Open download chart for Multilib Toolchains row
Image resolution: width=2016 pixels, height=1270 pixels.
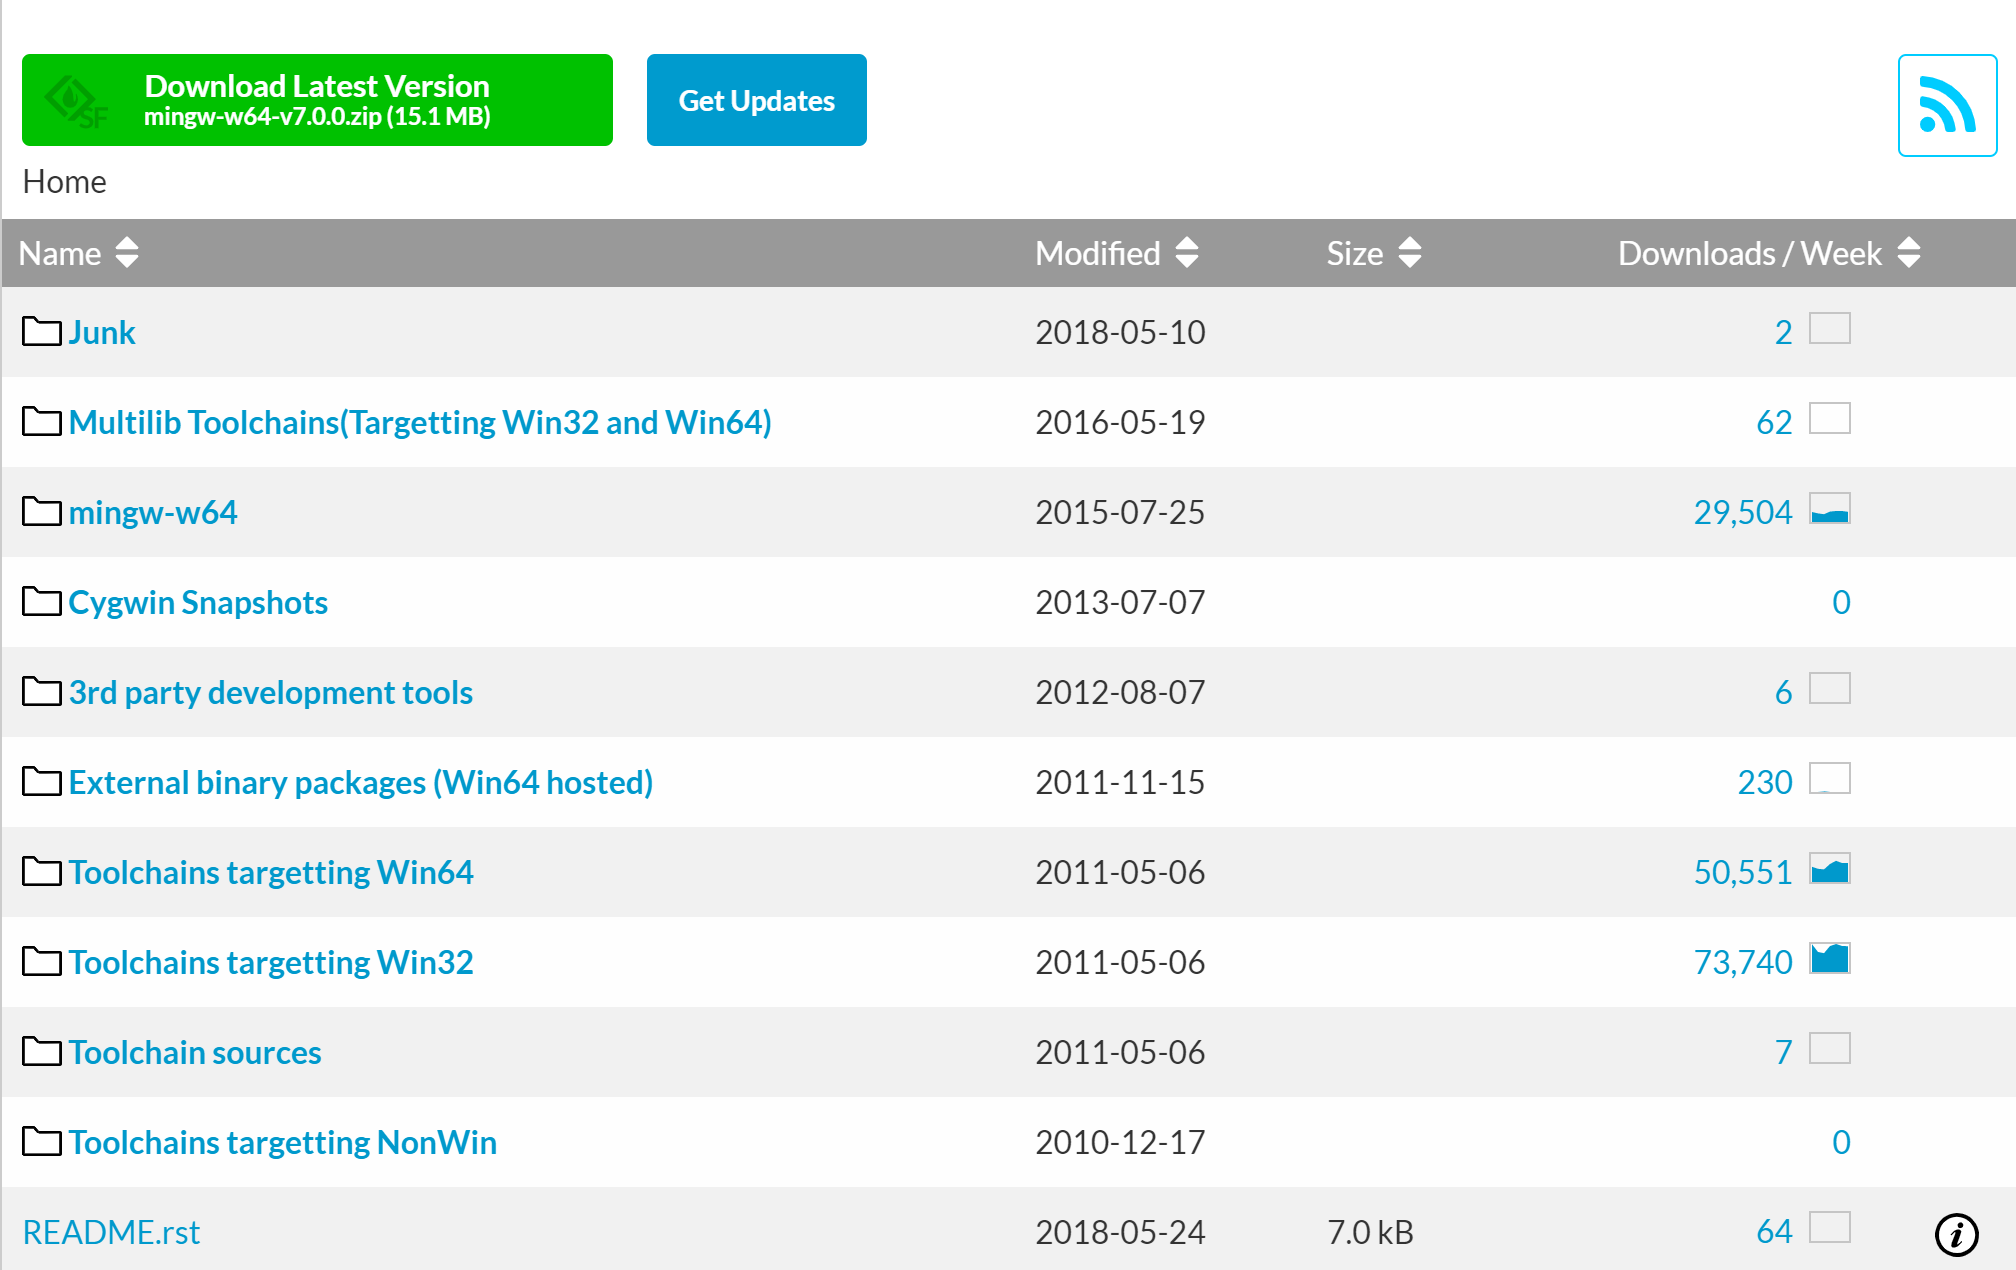click(1830, 418)
